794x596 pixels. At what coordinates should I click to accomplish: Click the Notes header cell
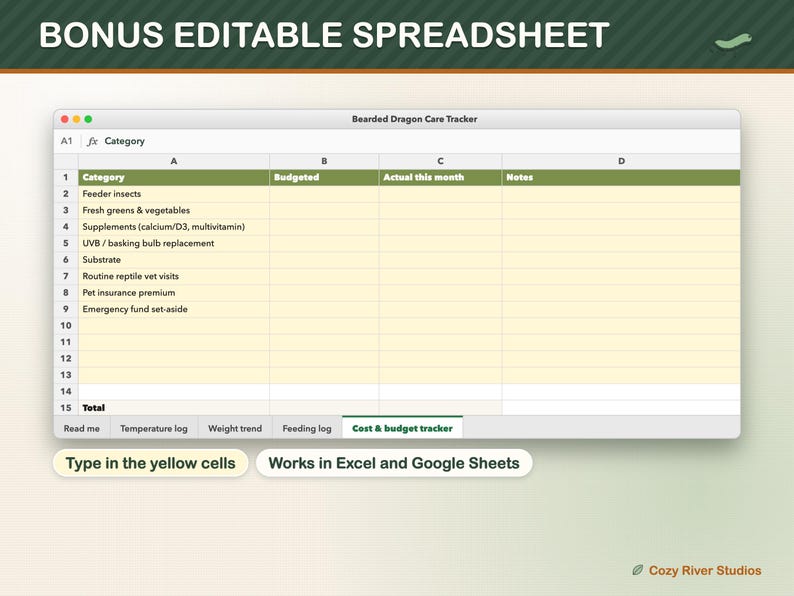[621, 177]
